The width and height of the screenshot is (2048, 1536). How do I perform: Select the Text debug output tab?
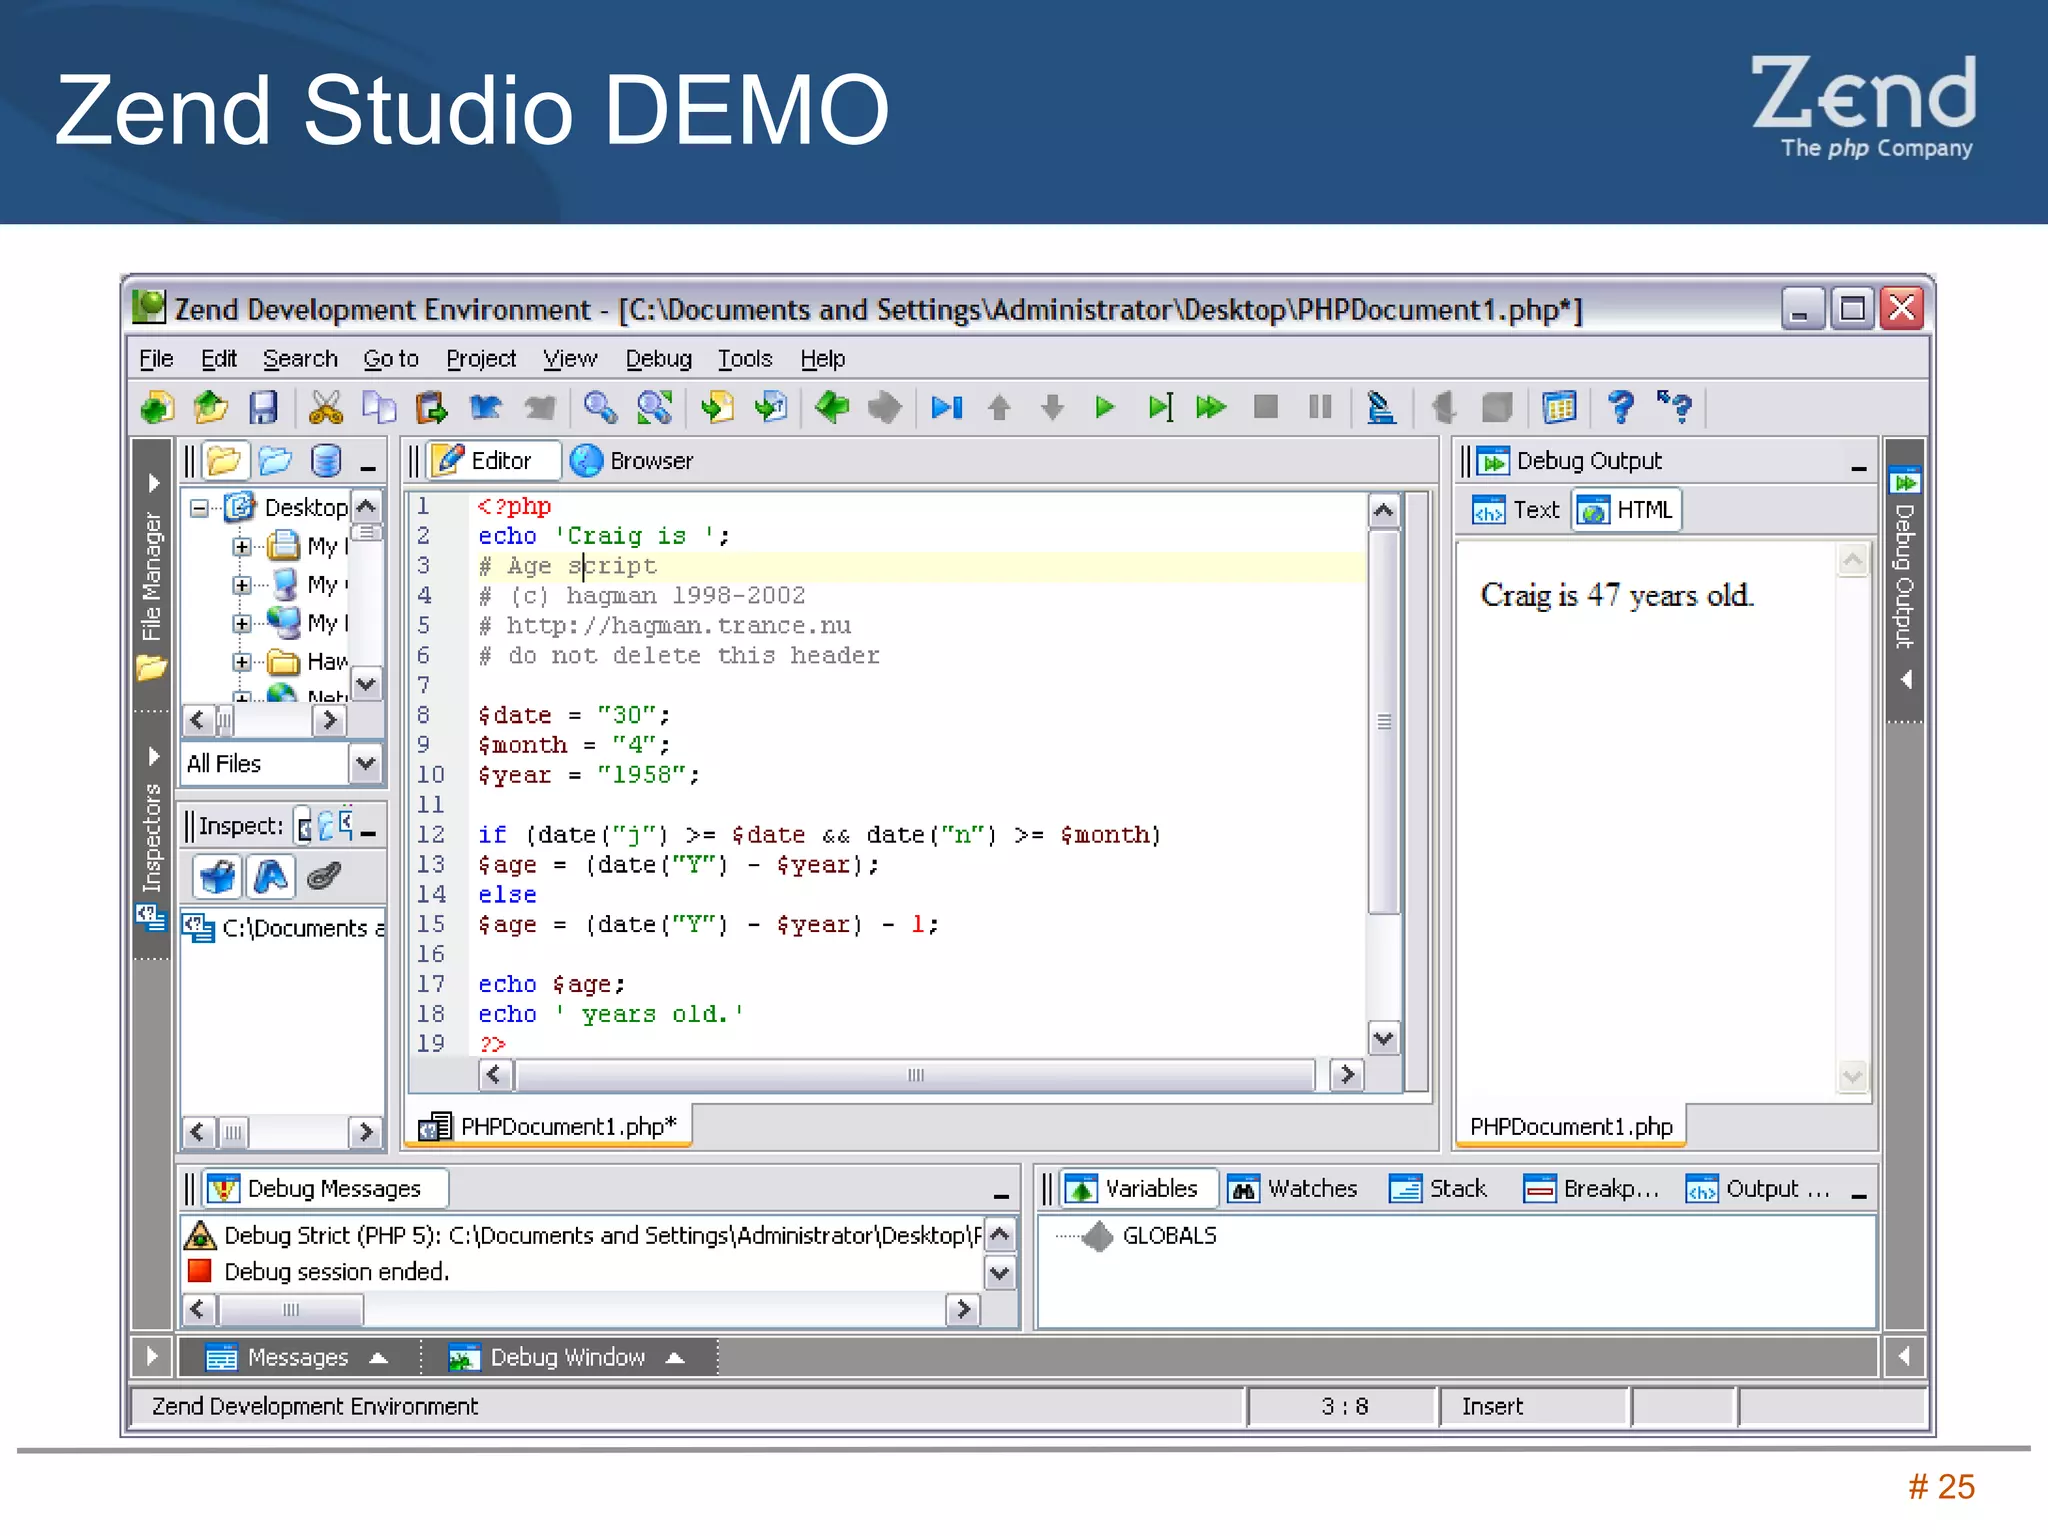point(1516,510)
